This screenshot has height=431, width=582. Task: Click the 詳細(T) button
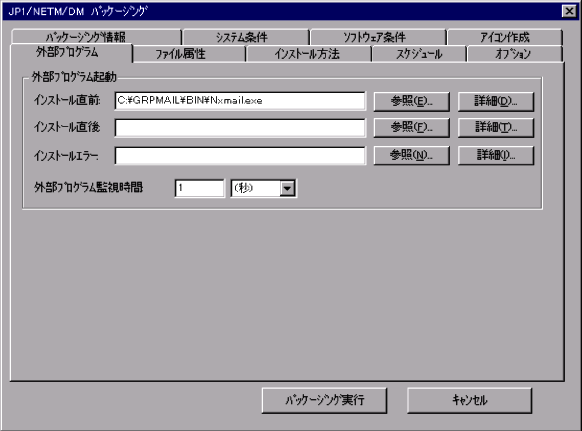pyautogui.click(x=496, y=128)
